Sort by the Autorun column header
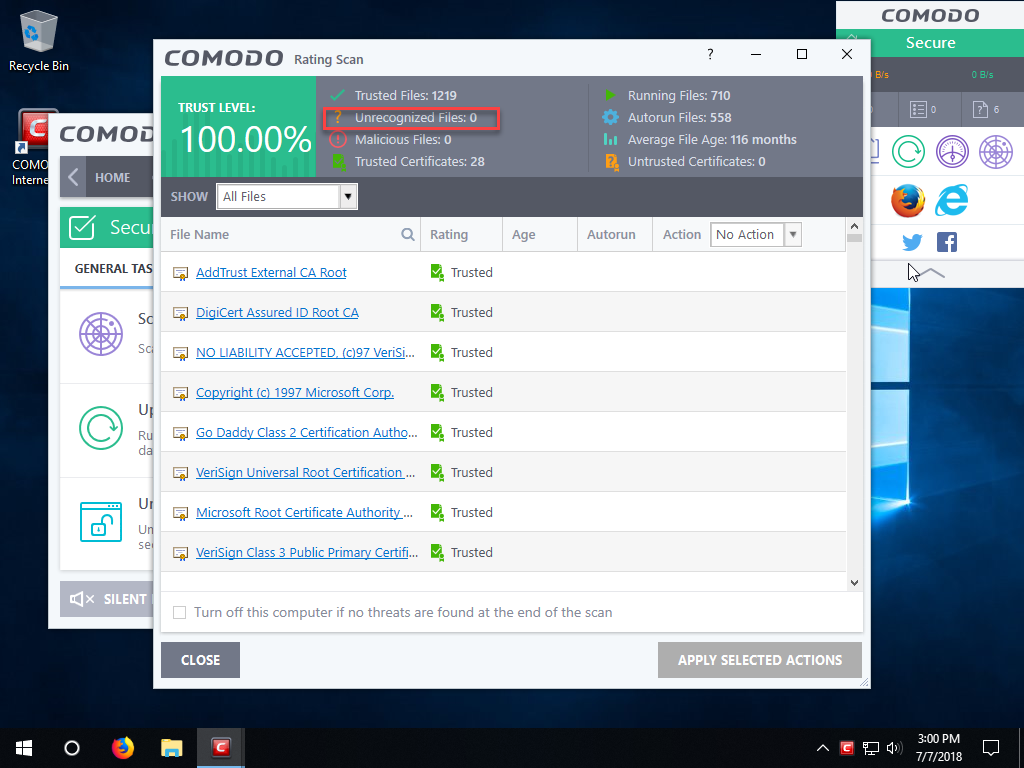The height and width of the screenshot is (768, 1024). (611, 234)
